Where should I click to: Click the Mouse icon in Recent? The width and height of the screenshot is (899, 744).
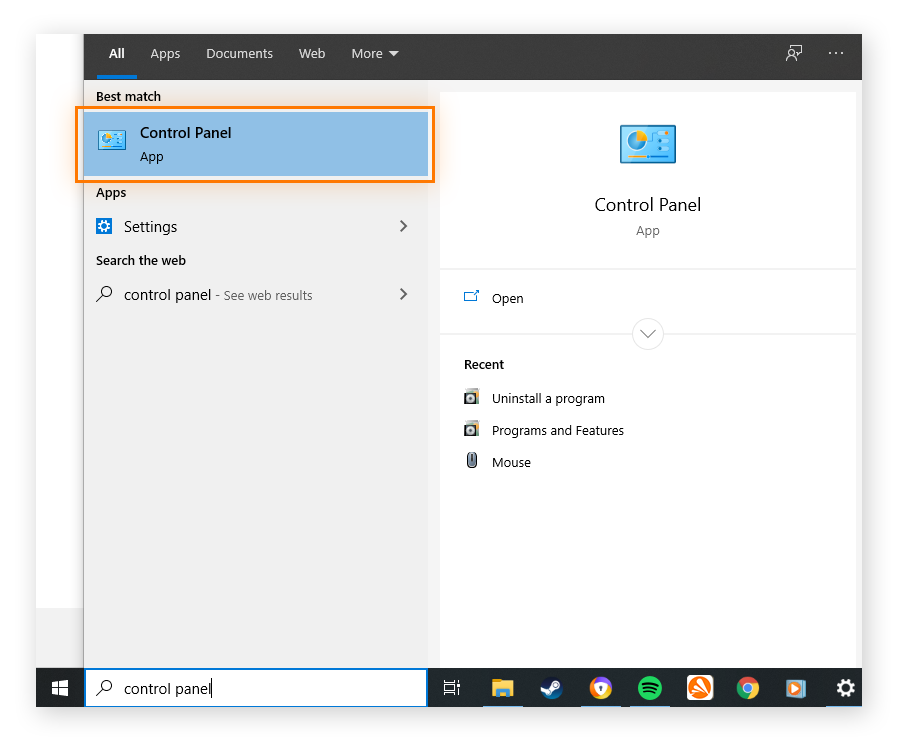pos(471,460)
